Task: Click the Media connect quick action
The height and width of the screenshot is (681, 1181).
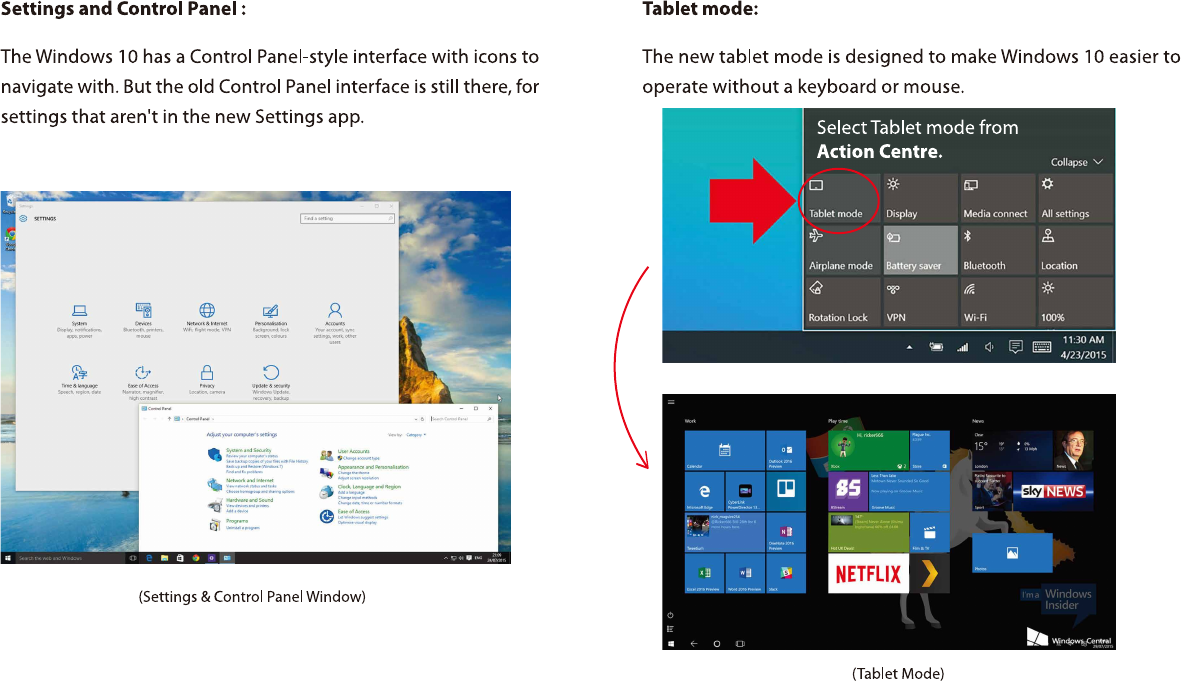Action: [x=997, y=199]
